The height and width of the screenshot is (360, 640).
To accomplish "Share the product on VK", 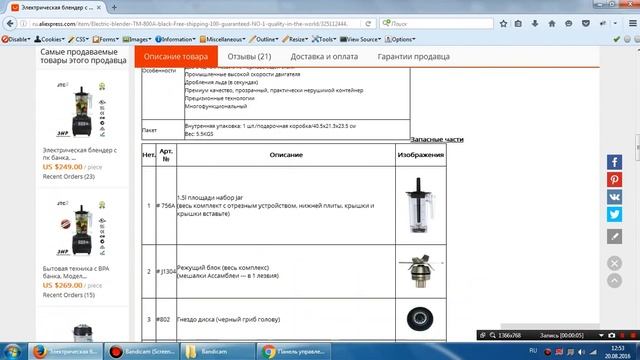I will (614, 197).
